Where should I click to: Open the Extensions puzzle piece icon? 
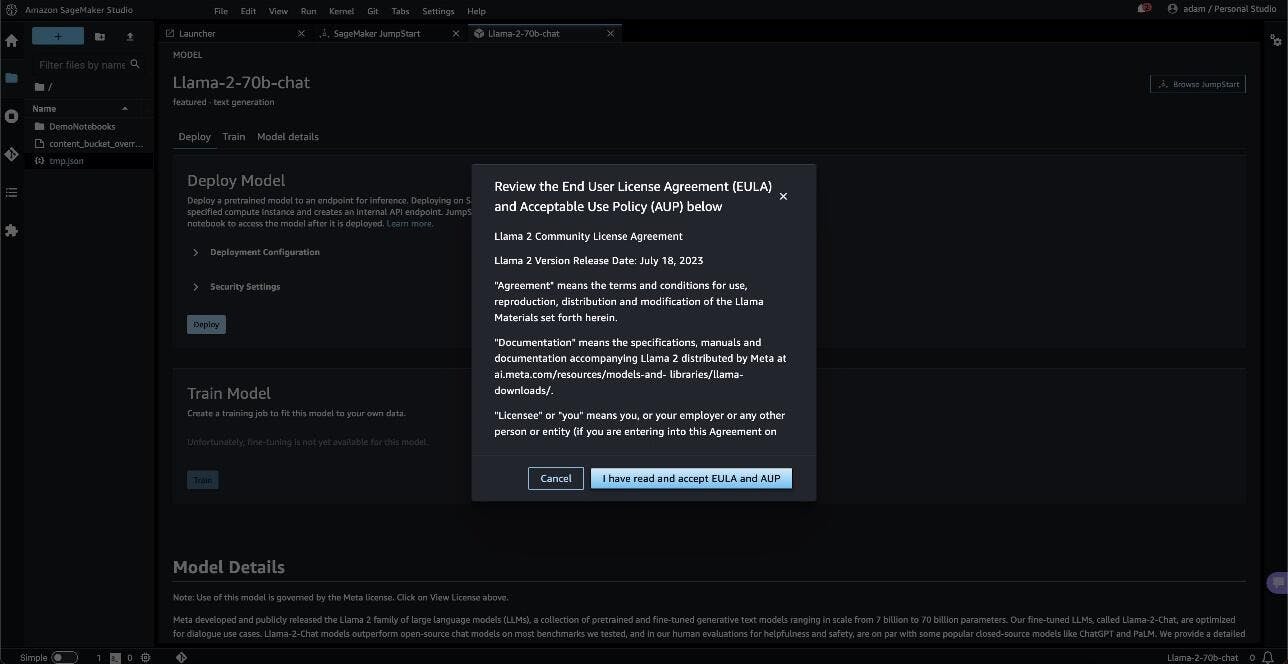(x=12, y=230)
